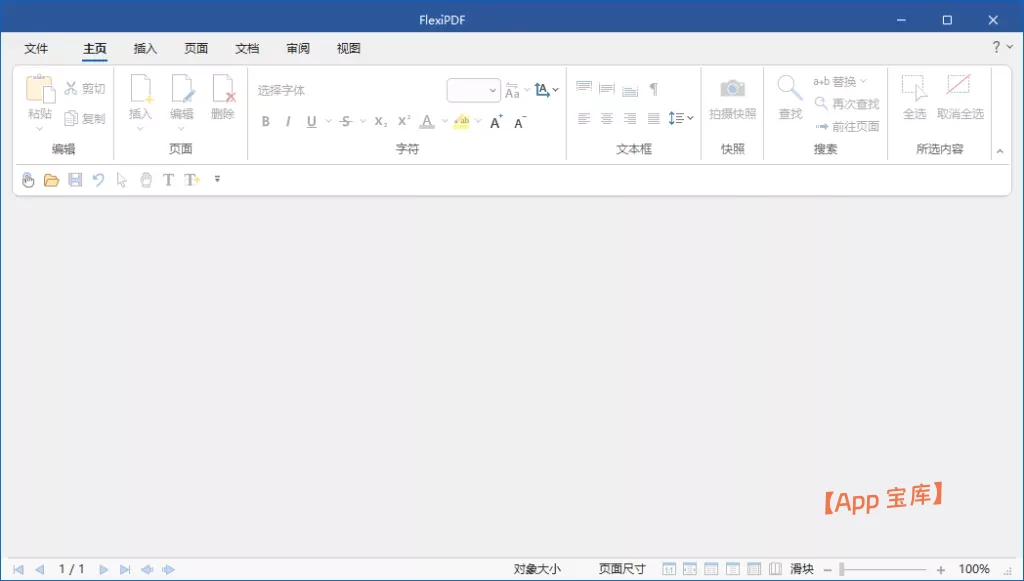Toggle Subscript X₂ formatting
This screenshot has width=1024, height=581.
pos(381,121)
